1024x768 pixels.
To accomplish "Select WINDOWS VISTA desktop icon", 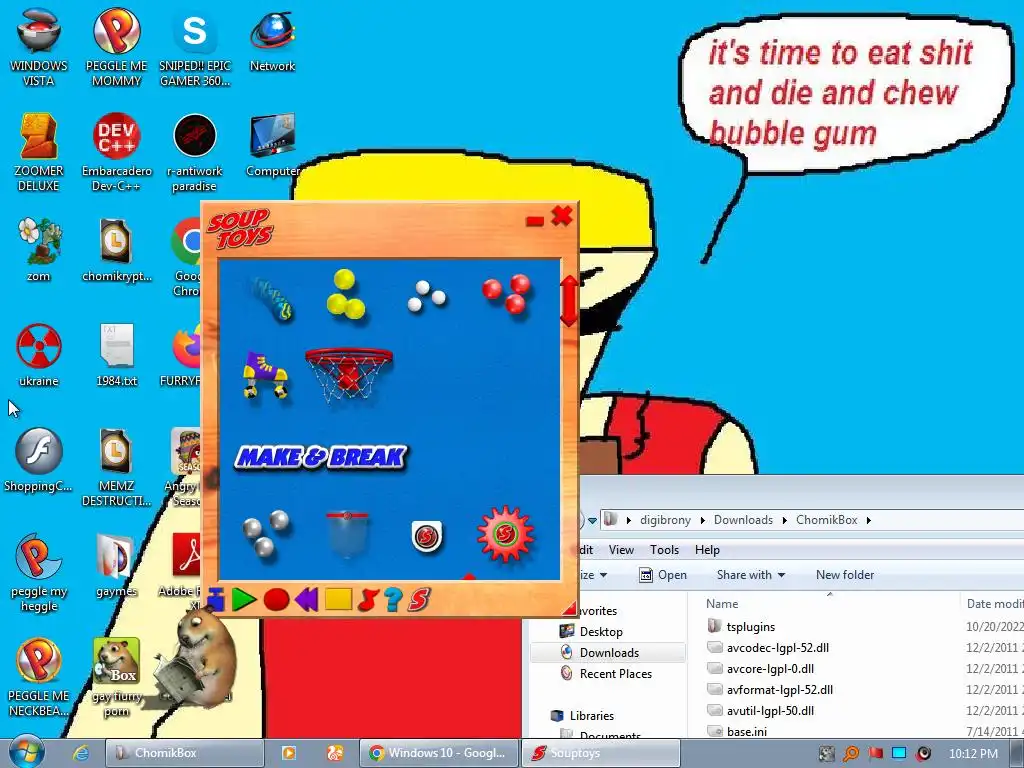I will coord(39,47).
